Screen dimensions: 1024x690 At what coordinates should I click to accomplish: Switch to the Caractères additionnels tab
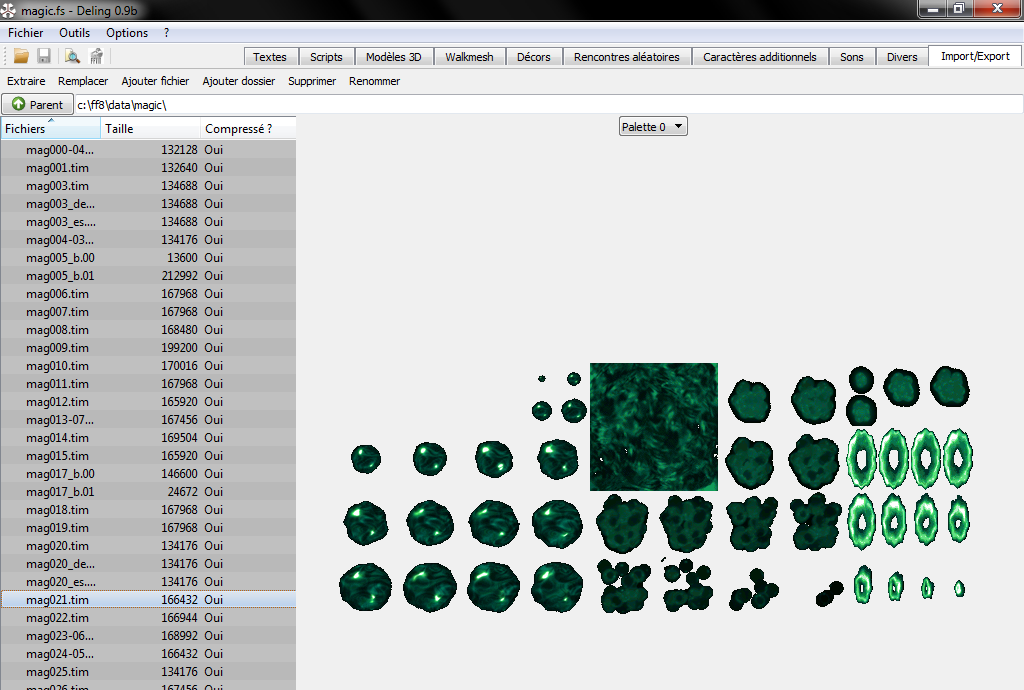tap(760, 57)
